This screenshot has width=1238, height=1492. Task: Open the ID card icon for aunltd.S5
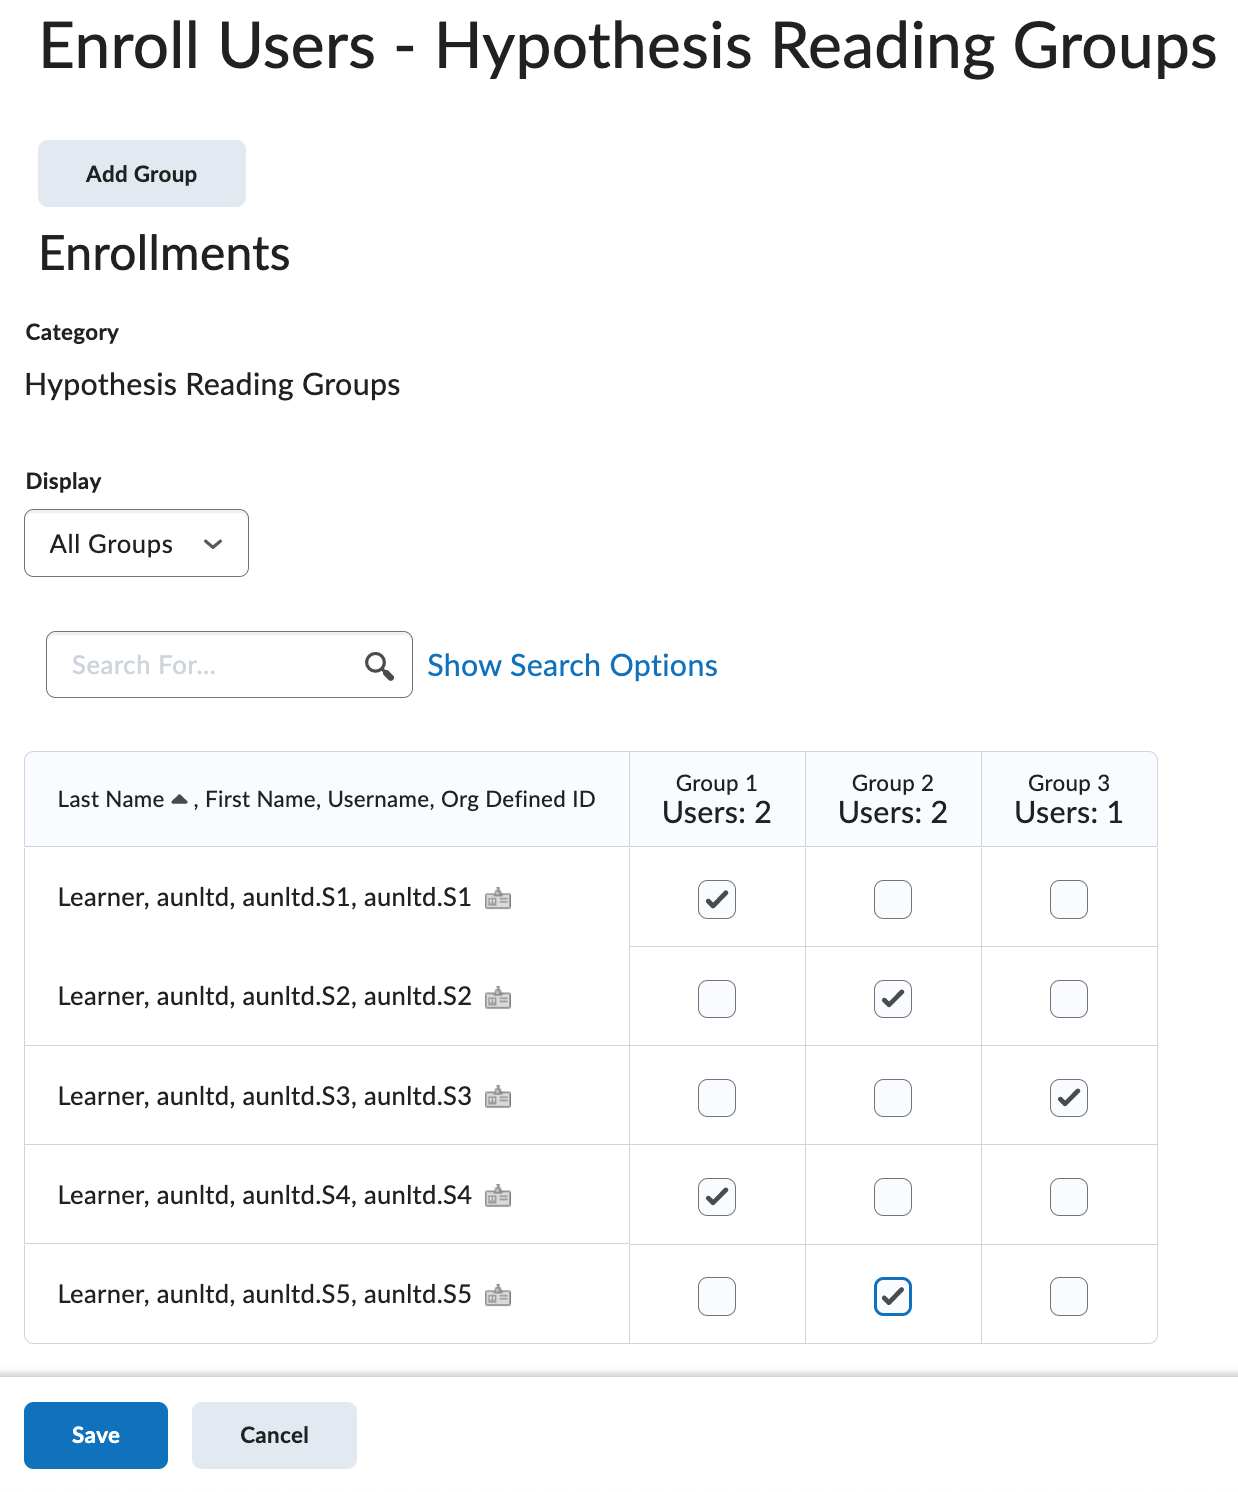click(499, 1295)
